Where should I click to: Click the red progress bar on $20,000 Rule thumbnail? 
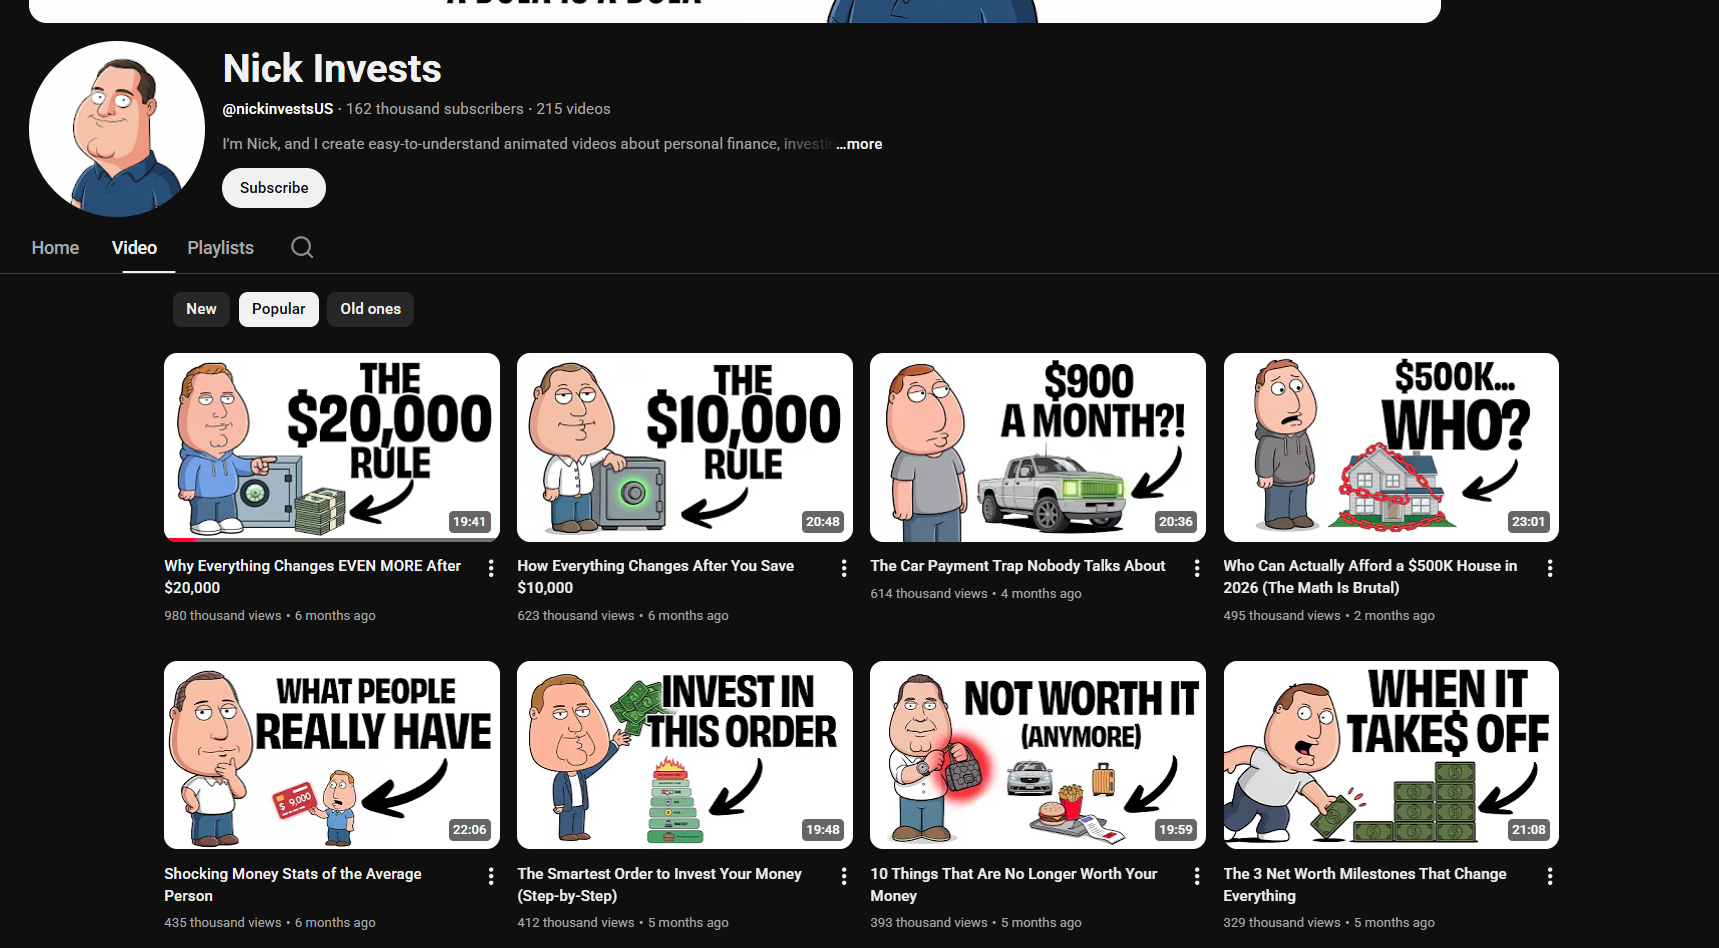pos(182,539)
